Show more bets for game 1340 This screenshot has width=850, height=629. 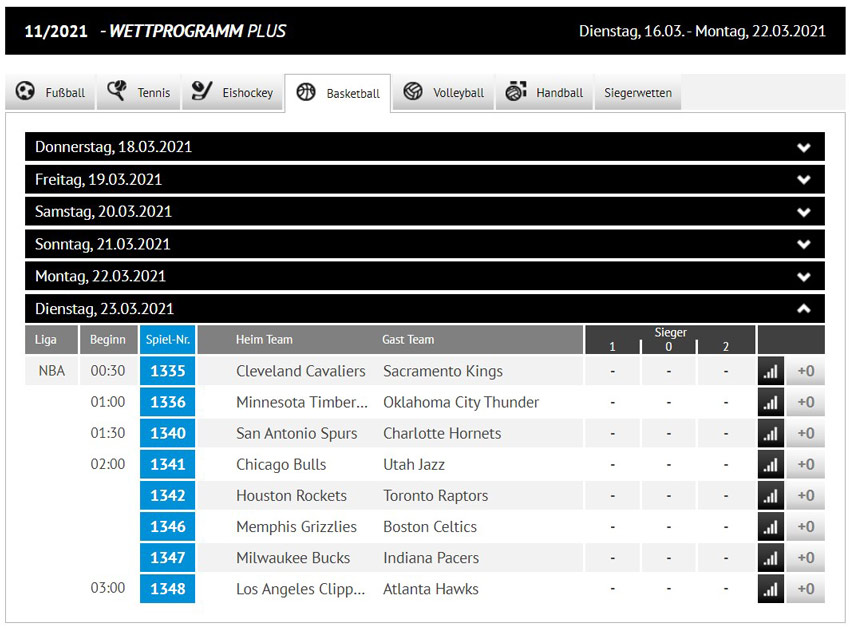[x=806, y=433]
